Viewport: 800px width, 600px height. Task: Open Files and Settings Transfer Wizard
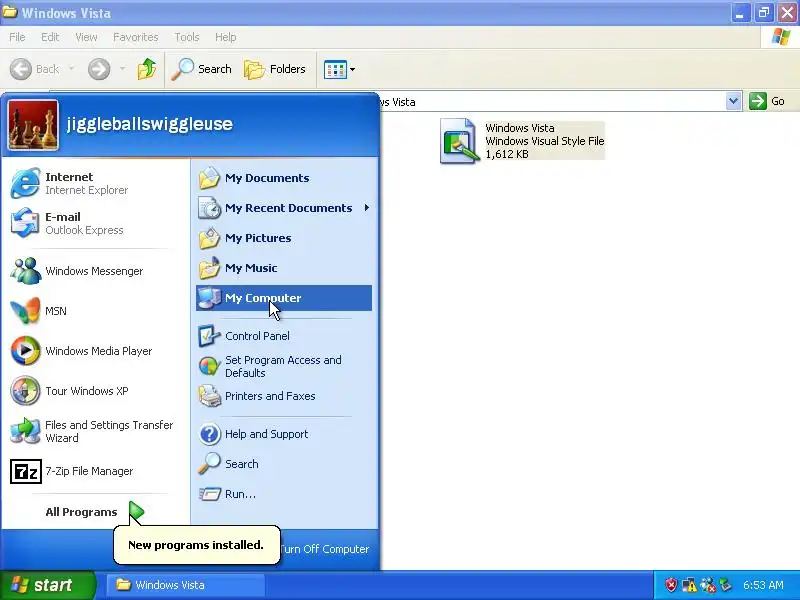pyautogui.click(x=95, y=431)
